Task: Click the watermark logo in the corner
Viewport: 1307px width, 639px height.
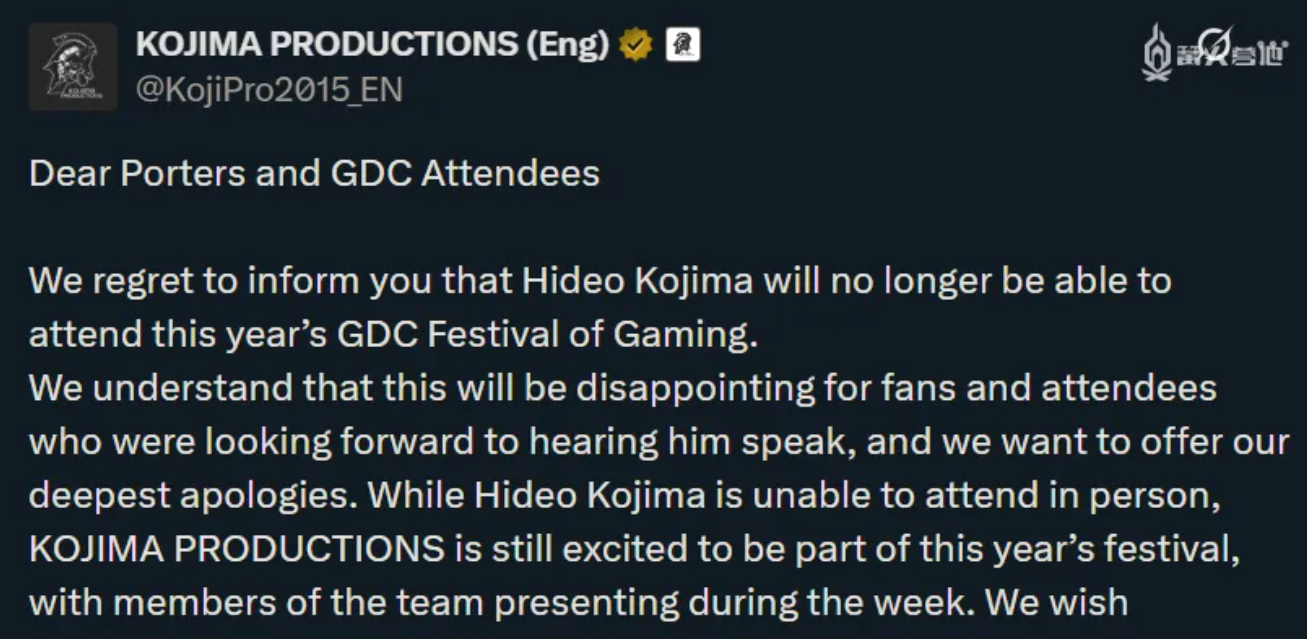Action: (1214, 53)
